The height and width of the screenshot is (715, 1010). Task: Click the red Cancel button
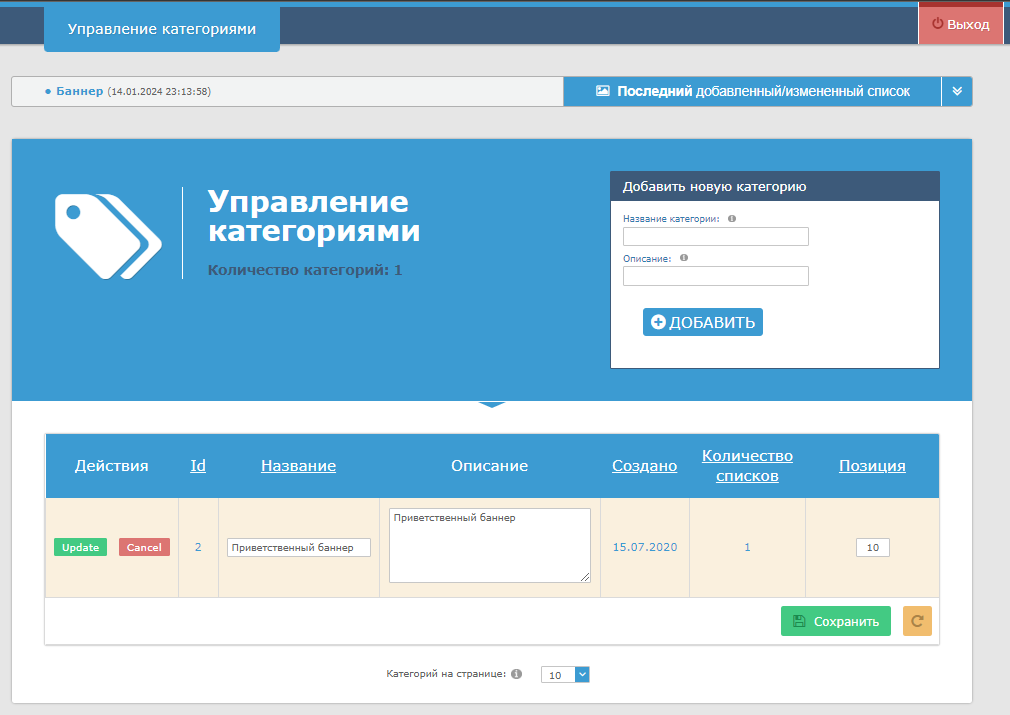tap(144, 547)
